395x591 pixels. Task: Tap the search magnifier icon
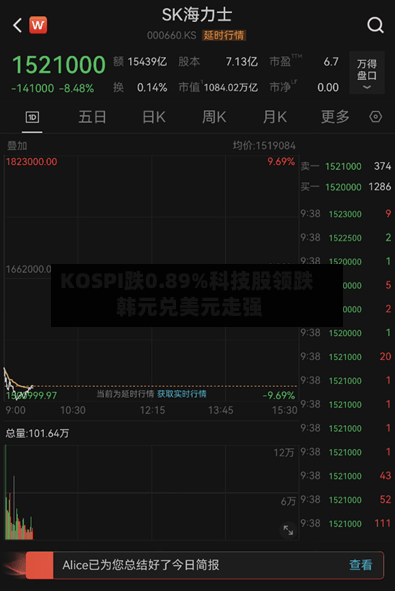375,25
